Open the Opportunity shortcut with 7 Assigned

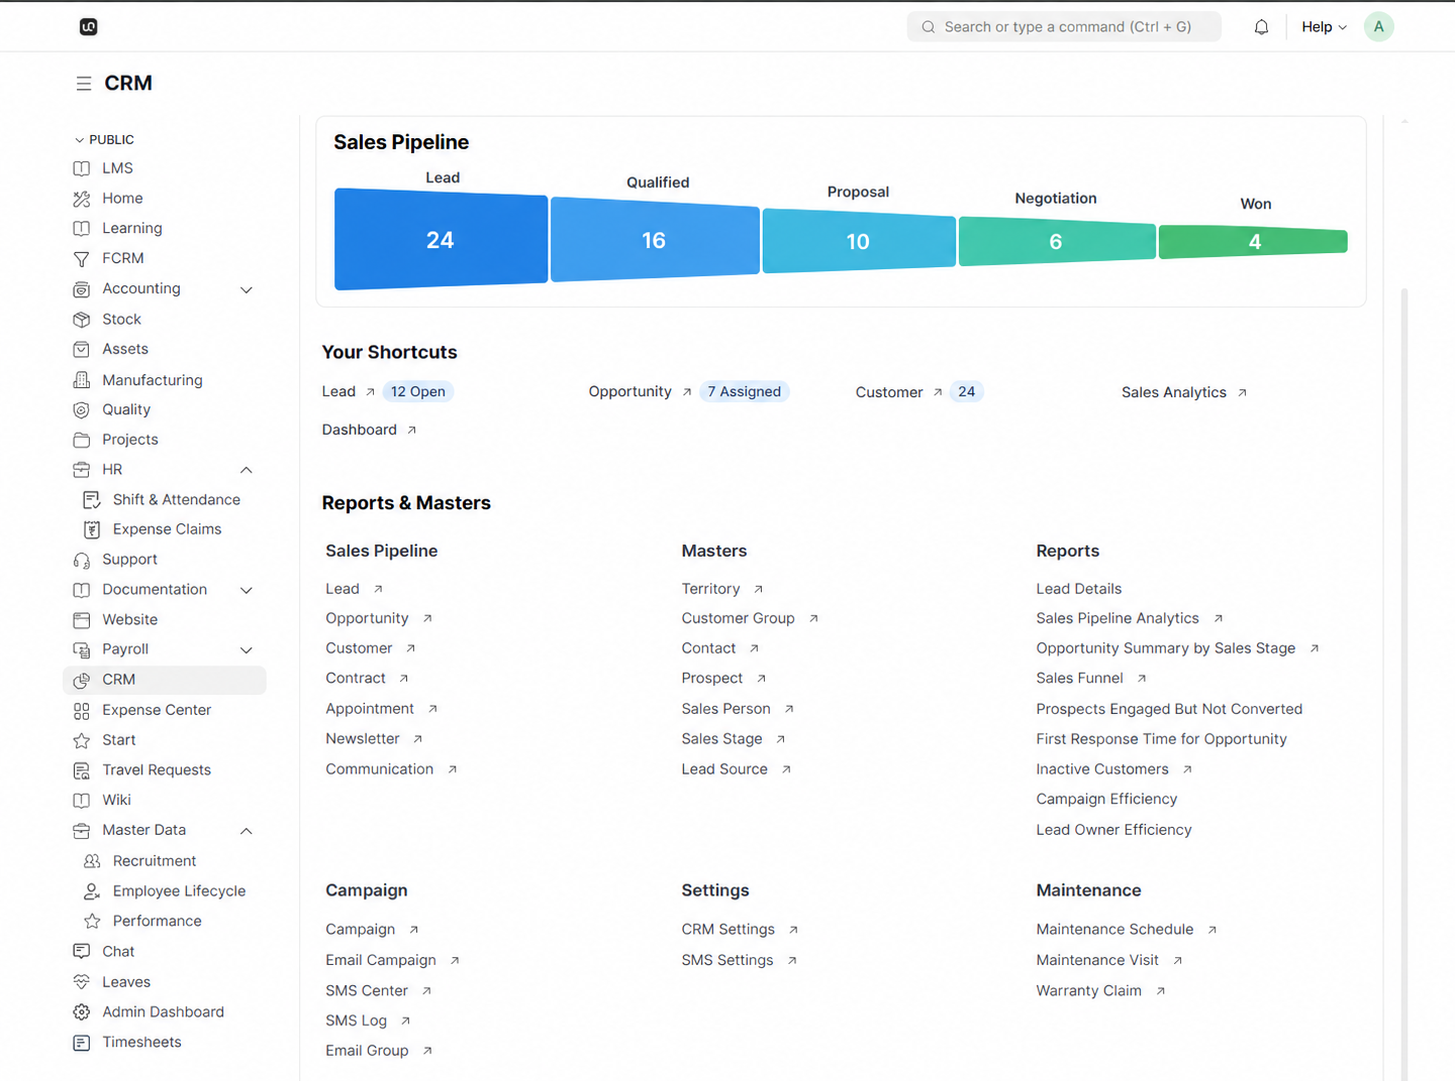(640, 392)
